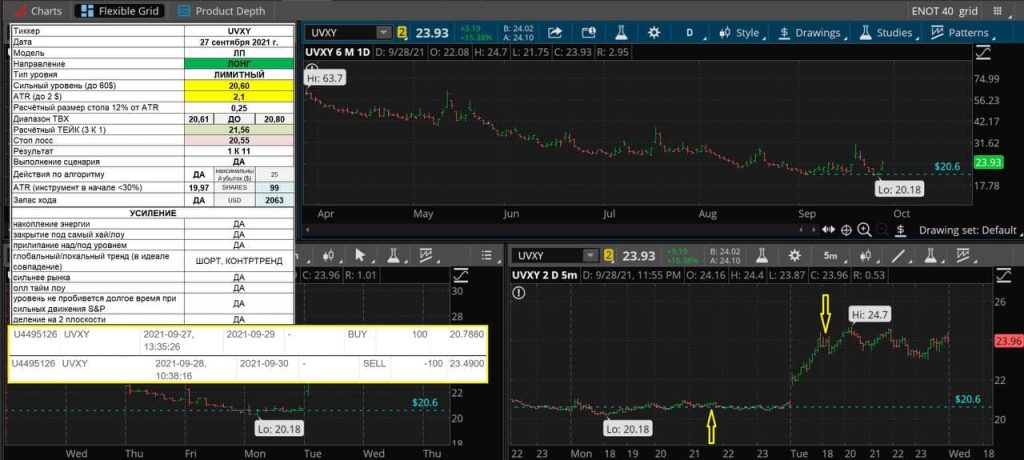The image size is (1024, 460).
Task: Select the trendline drawing tool on 5m chart
Action: pos(899,255)
